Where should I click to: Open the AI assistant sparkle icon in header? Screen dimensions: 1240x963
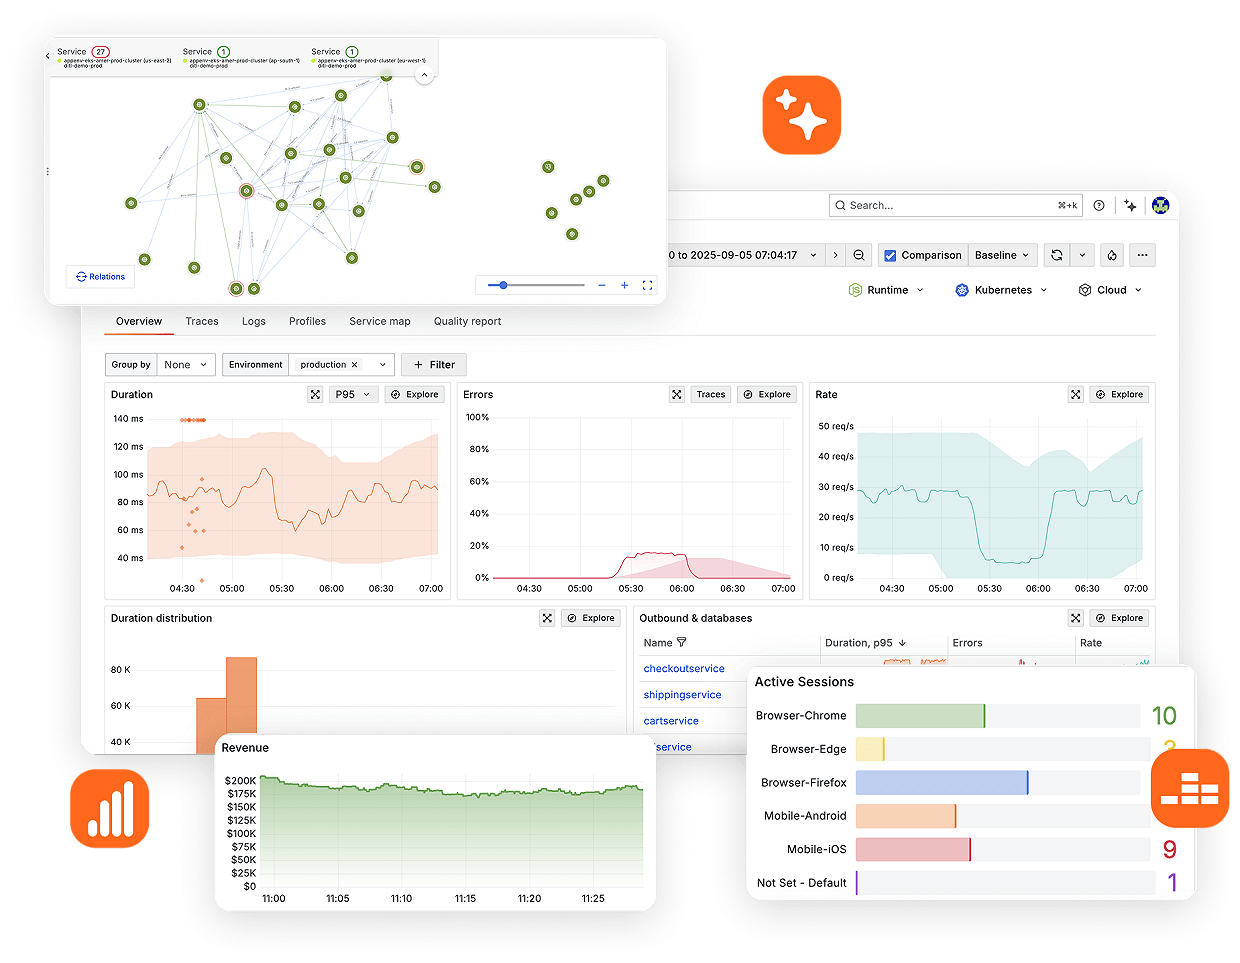pos(1130,205)
